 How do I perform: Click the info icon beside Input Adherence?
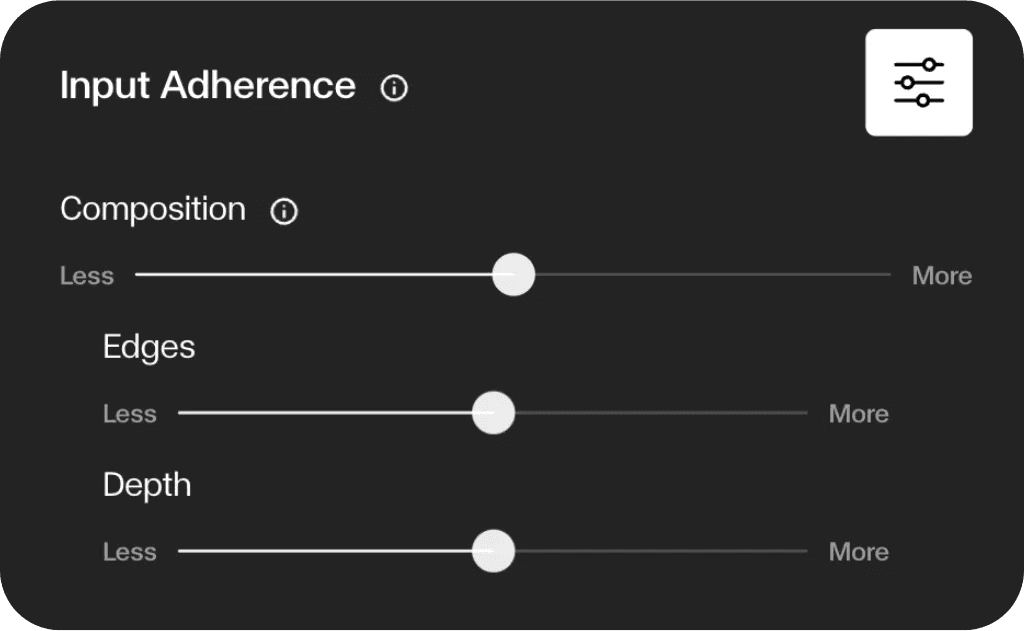click(394, 88)
